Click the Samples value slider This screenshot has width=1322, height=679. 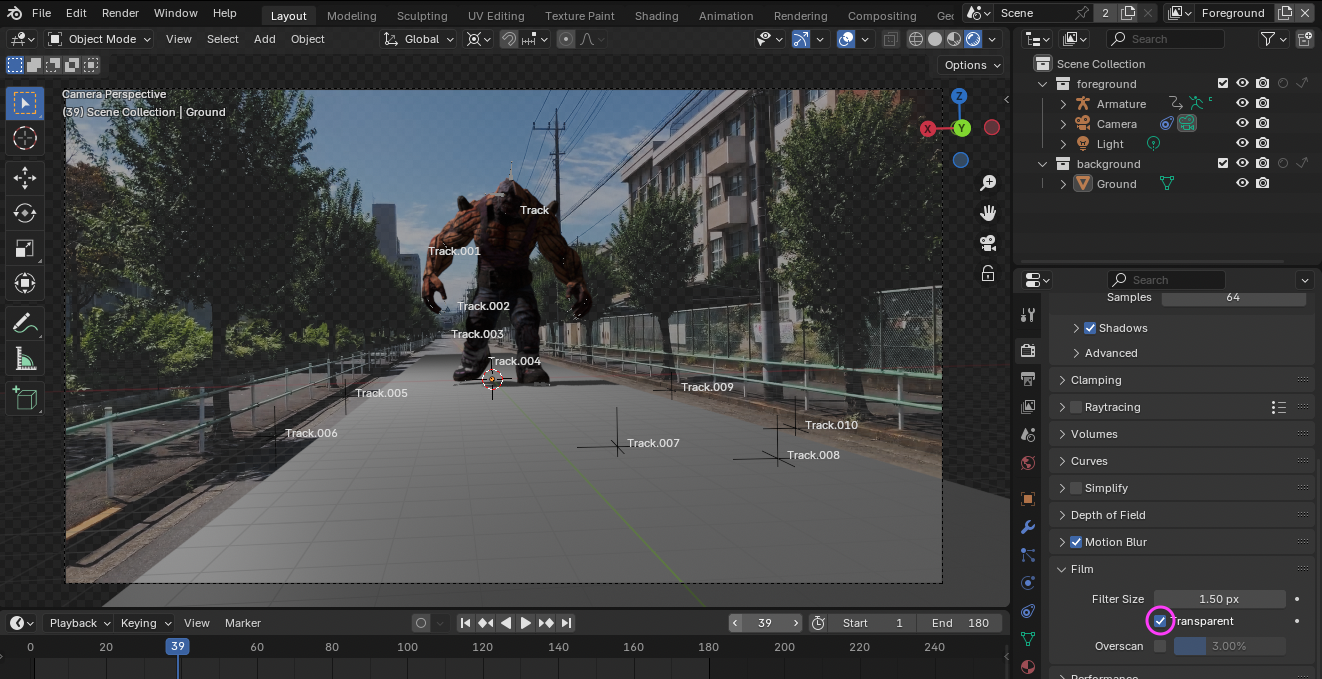[1232, 297]
